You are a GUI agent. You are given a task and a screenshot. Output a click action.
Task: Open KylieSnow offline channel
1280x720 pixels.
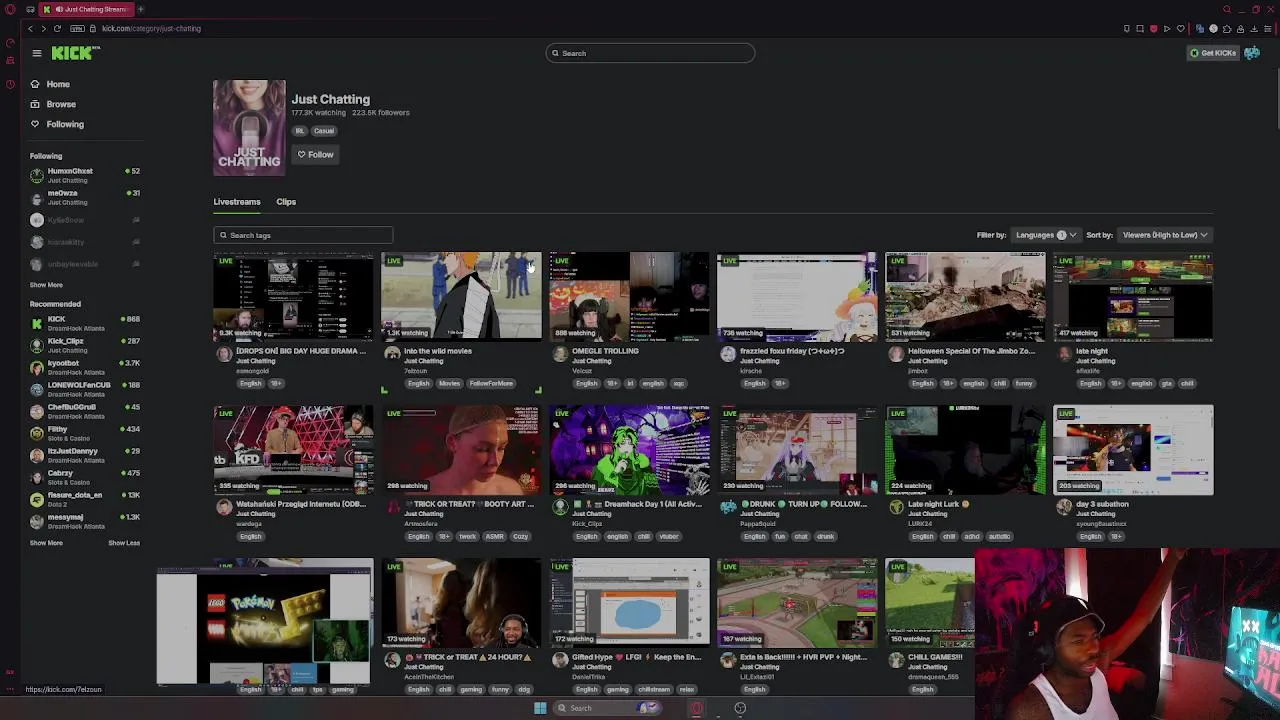tap(85, 220)
